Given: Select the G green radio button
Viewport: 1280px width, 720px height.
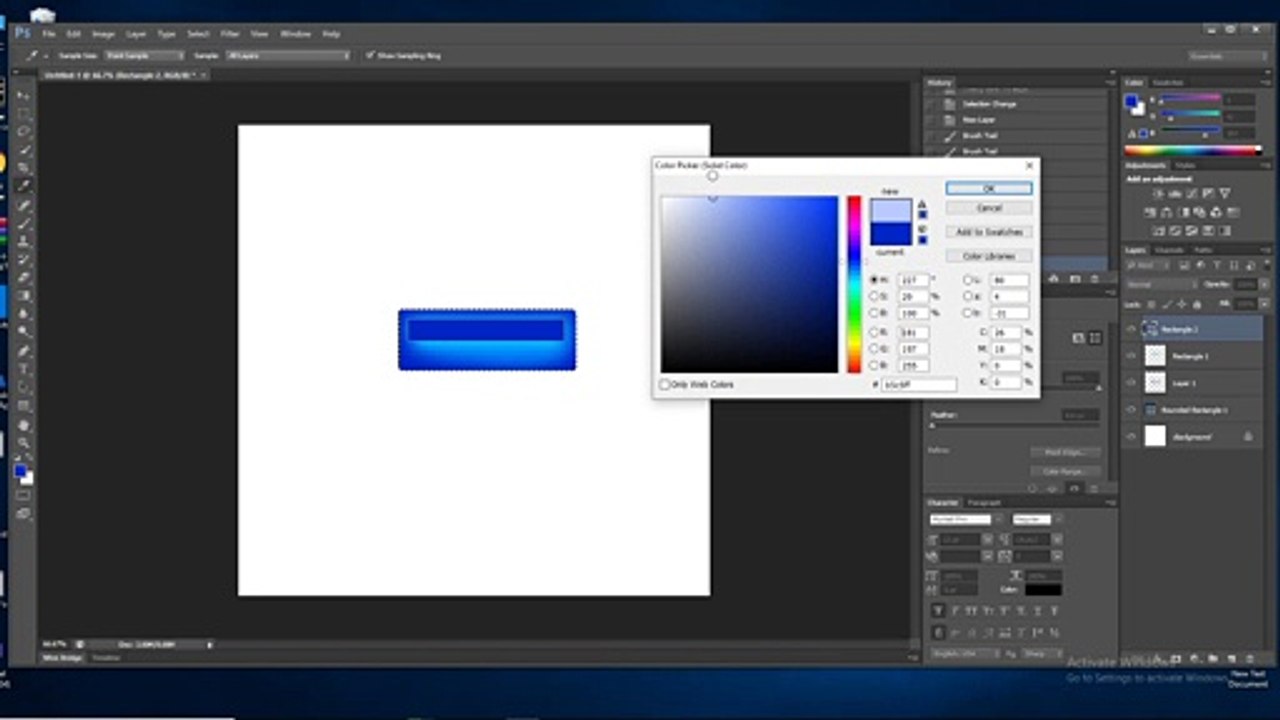Looking at the screenshot, I should point(874,349).
